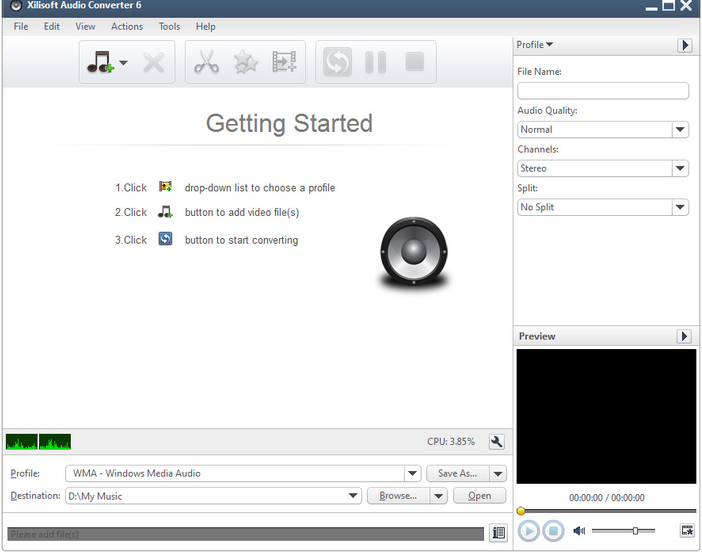Stop the preview playback
The width and height of the screenshot is (702, 553).
(553, 531)
